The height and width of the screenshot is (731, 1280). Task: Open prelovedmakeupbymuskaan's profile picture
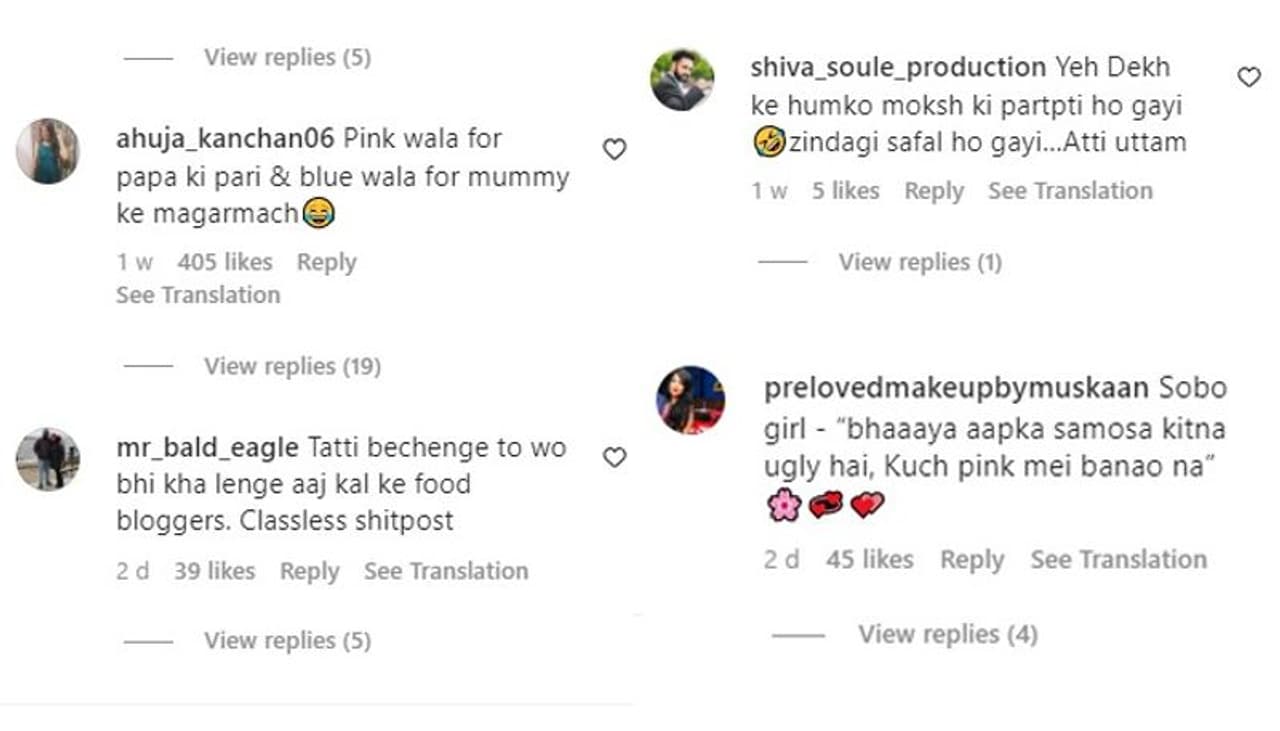coord(690,400)
